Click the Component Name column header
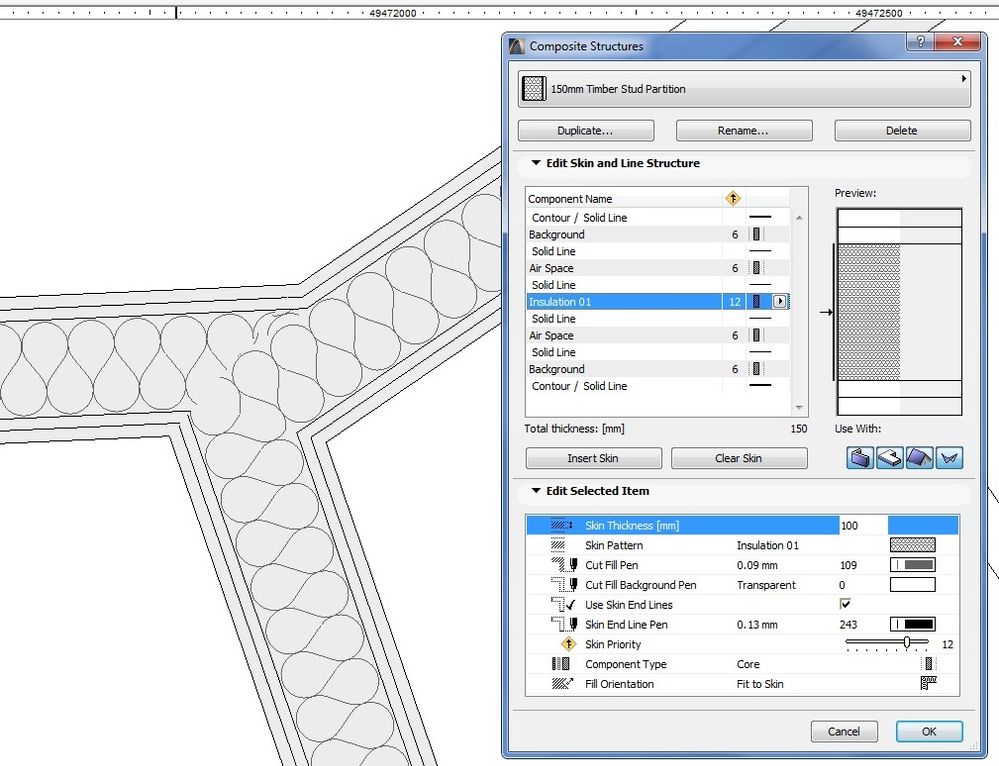Screen dimensions: 999x766 [624, 199]
